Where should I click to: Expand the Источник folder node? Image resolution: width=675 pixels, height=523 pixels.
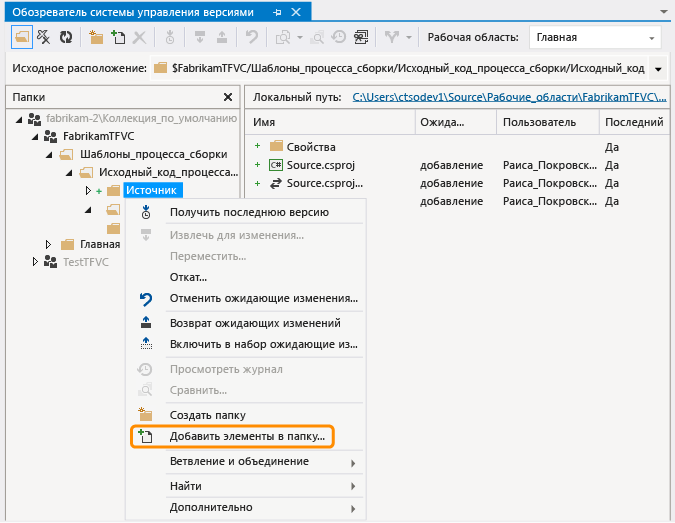88,190
